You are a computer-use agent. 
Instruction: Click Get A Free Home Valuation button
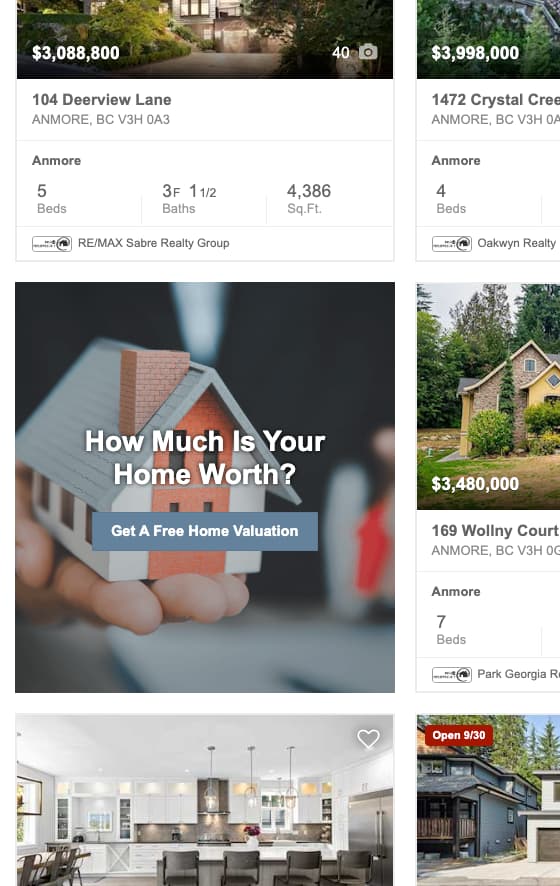[x=205, y=531]
